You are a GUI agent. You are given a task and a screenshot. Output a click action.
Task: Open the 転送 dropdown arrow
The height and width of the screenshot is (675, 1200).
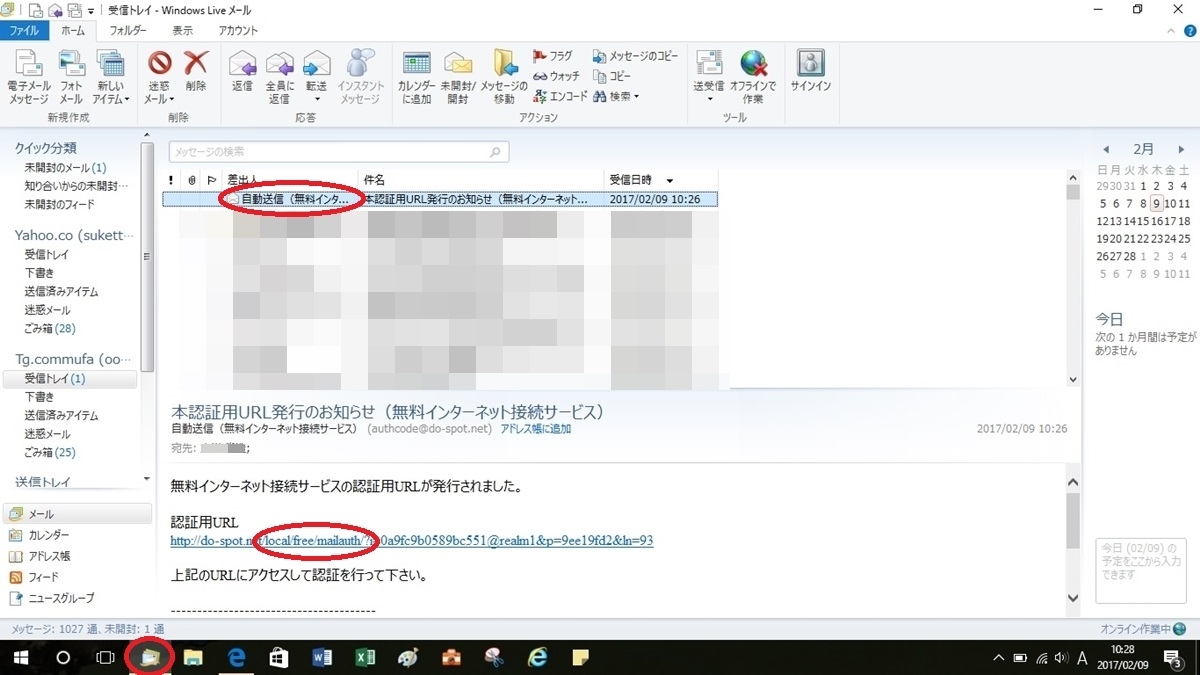tap(316, 99)
